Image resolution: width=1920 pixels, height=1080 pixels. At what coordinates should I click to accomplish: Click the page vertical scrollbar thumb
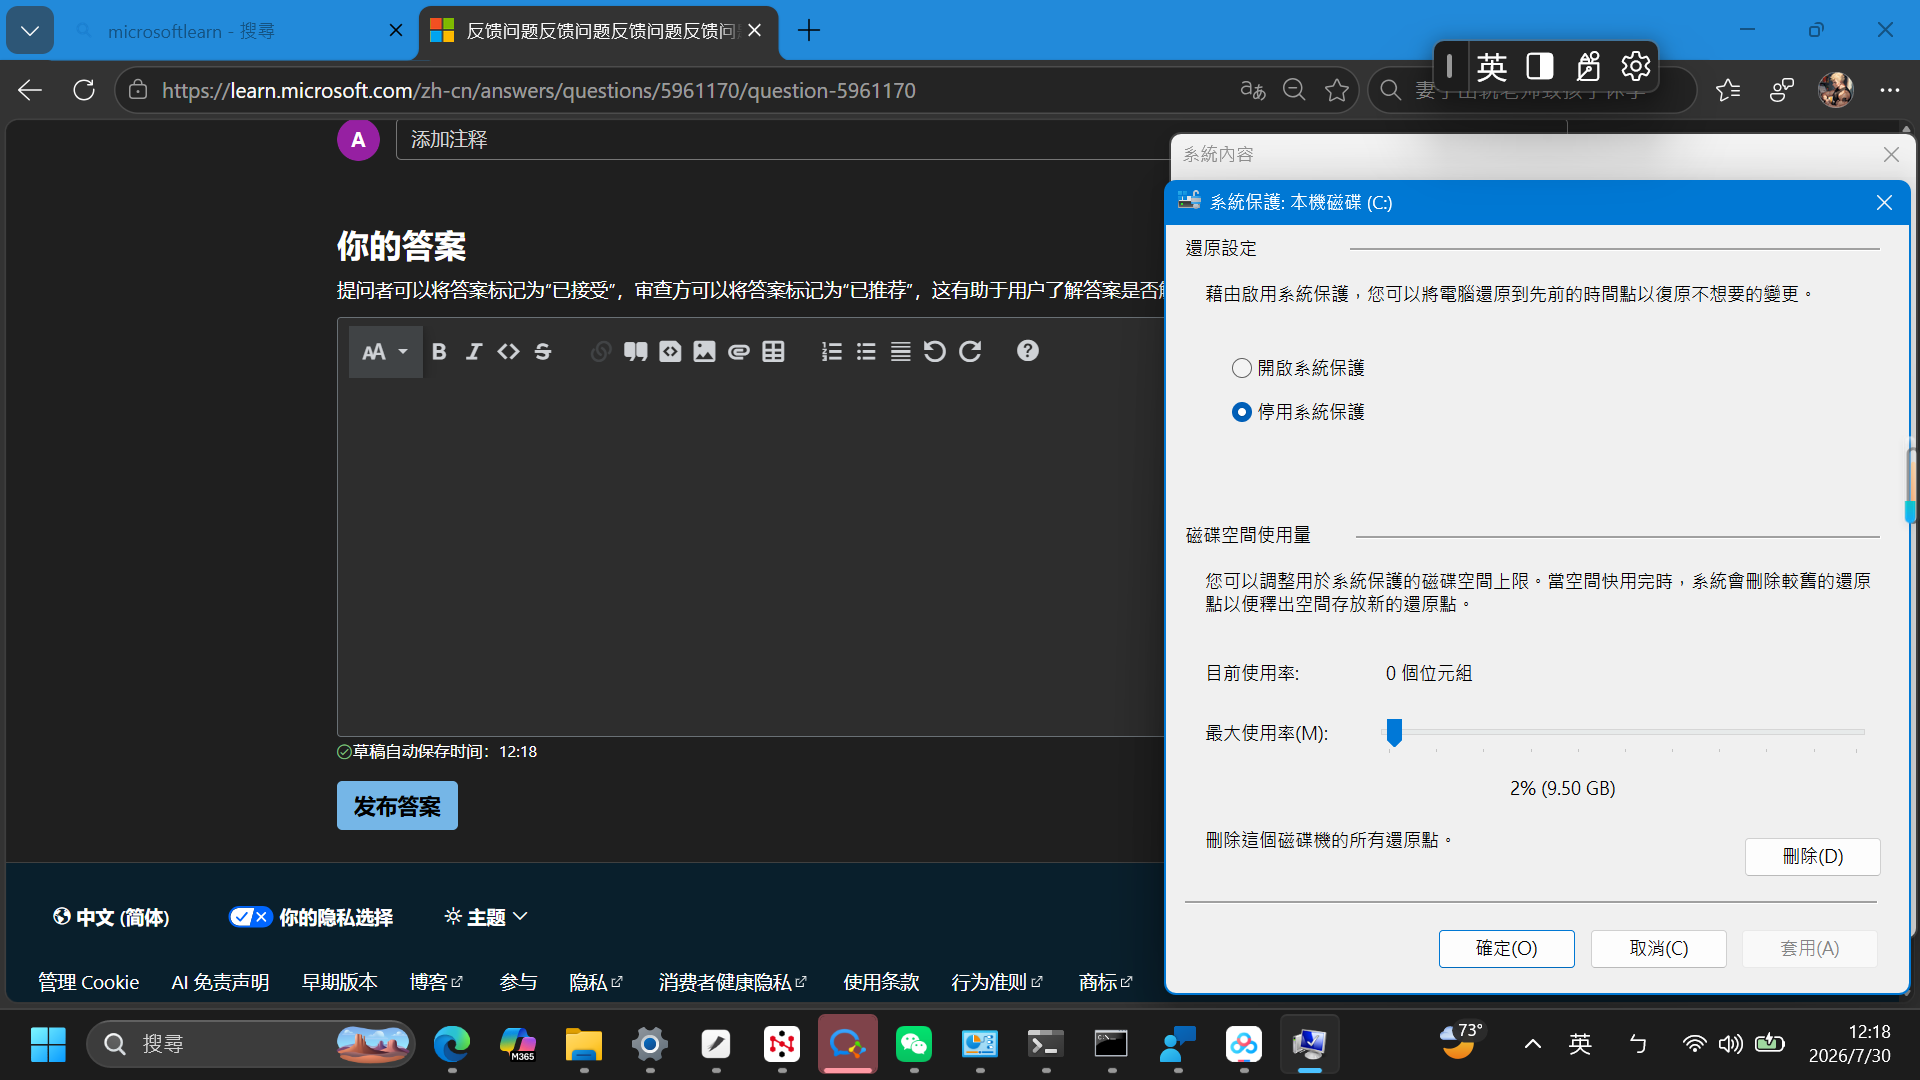coord(1910,485)
